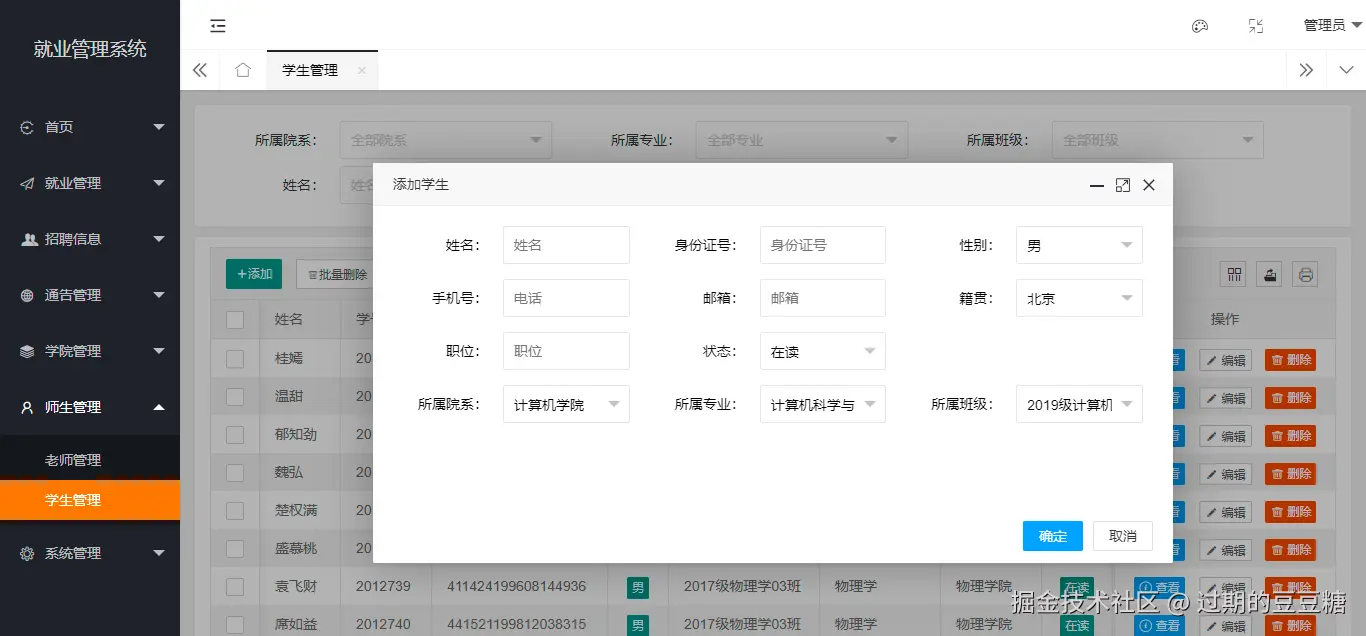Viewport: 1366px width, 636px height.
Task: Open the column filter grid icon
Action: point(1235,274)
